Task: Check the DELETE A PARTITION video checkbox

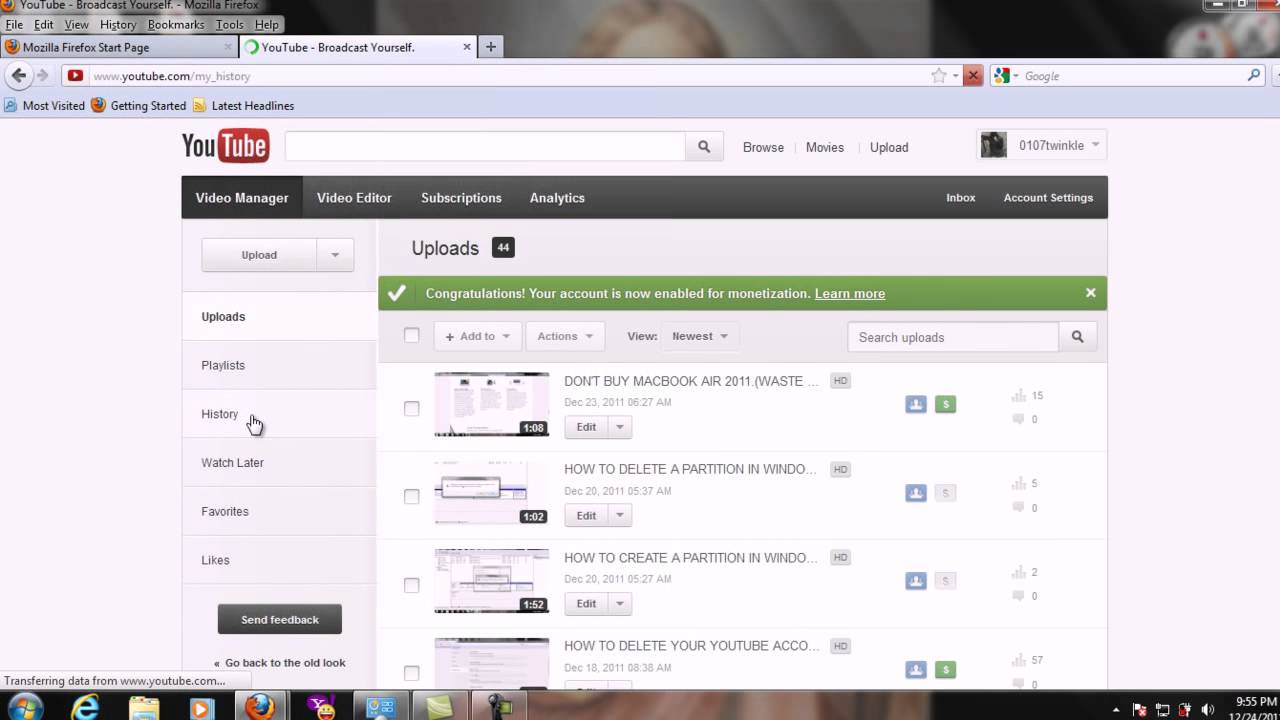Action: (x=411, y=496)
